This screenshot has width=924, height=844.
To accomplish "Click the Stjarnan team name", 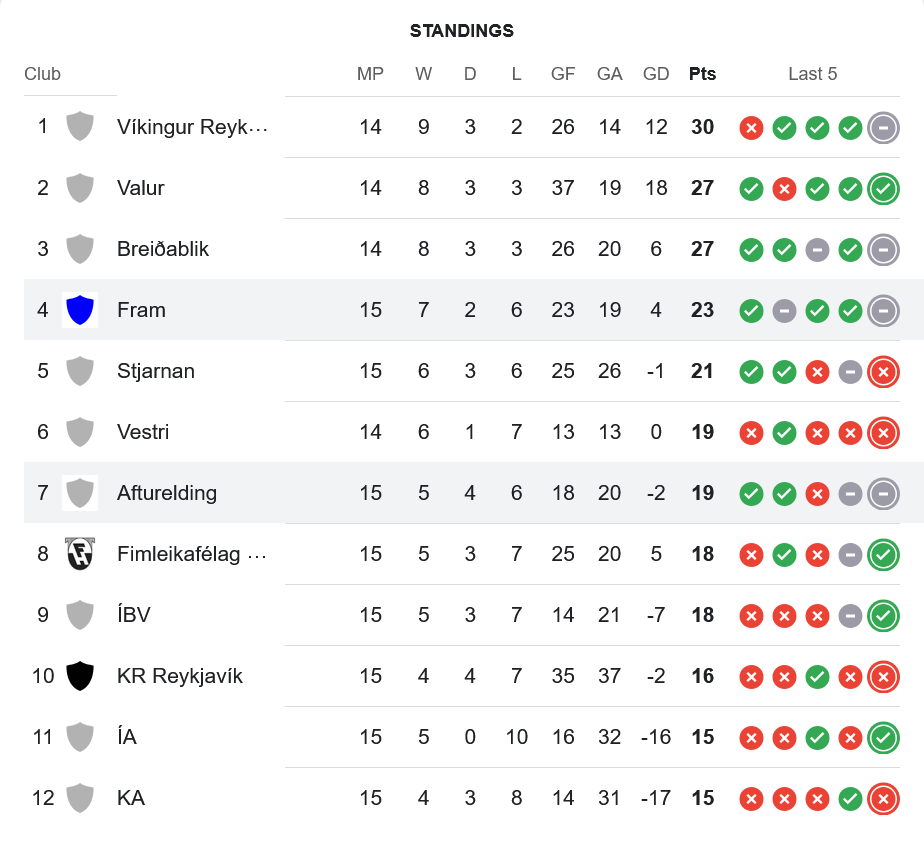I will 156,371.
